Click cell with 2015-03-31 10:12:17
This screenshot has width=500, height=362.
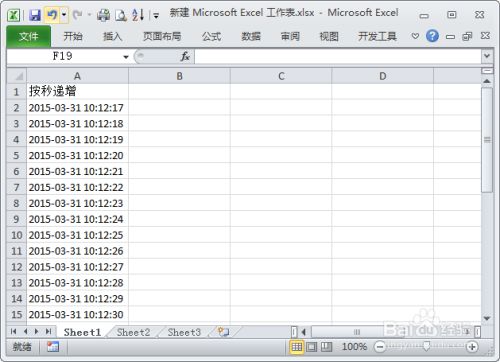77,108
